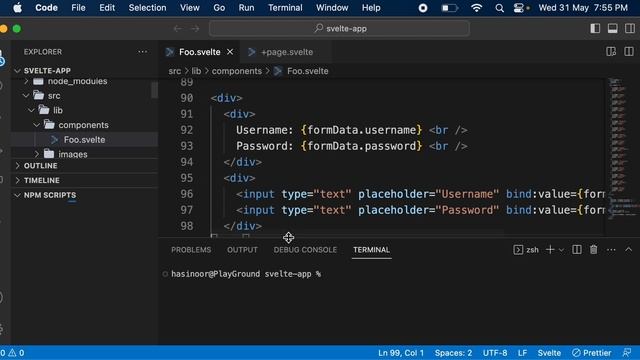Switch to the Foo.svelte editor tab
The width and height of the screenshot is (640, 360).
point(199,52)
